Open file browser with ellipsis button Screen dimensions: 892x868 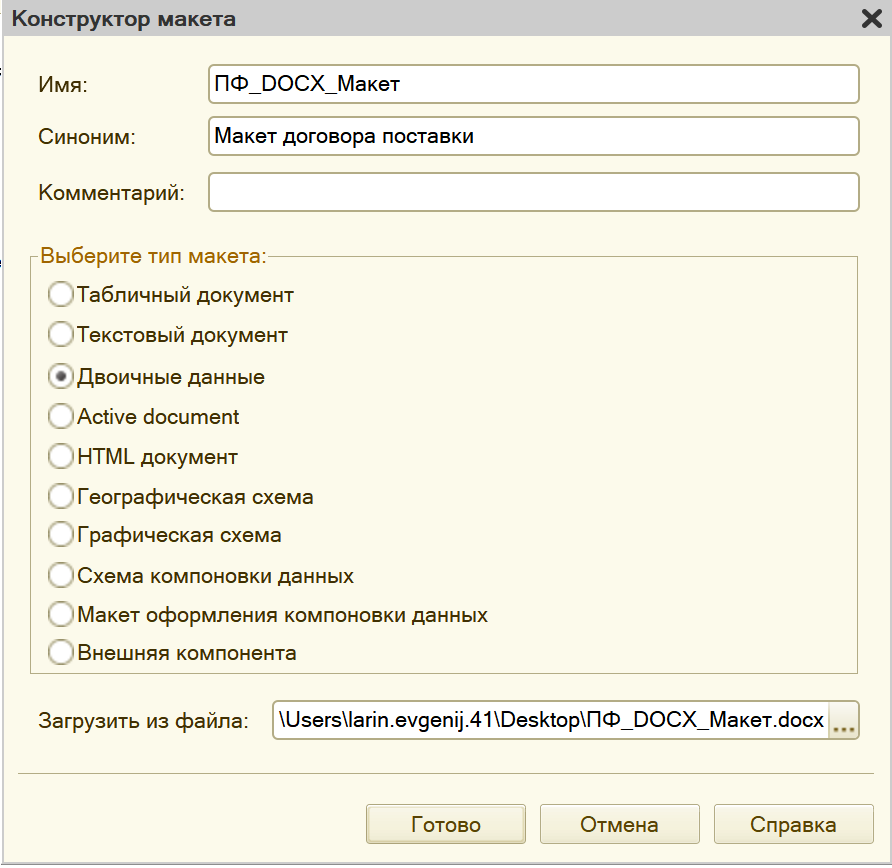844,721
